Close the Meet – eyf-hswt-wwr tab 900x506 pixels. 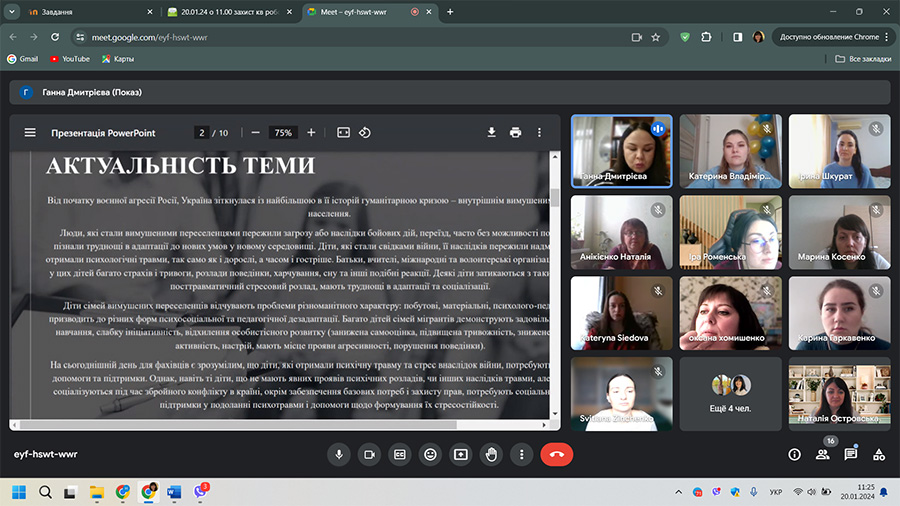coord(429,12)
